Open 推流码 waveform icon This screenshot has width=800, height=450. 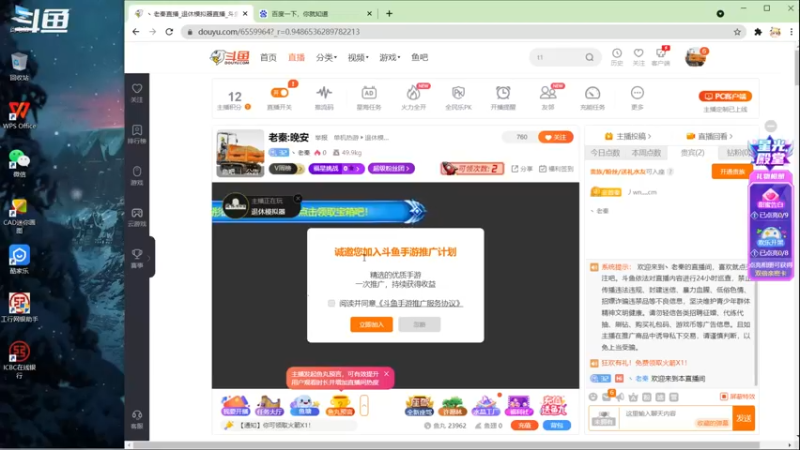click(324, 97)
